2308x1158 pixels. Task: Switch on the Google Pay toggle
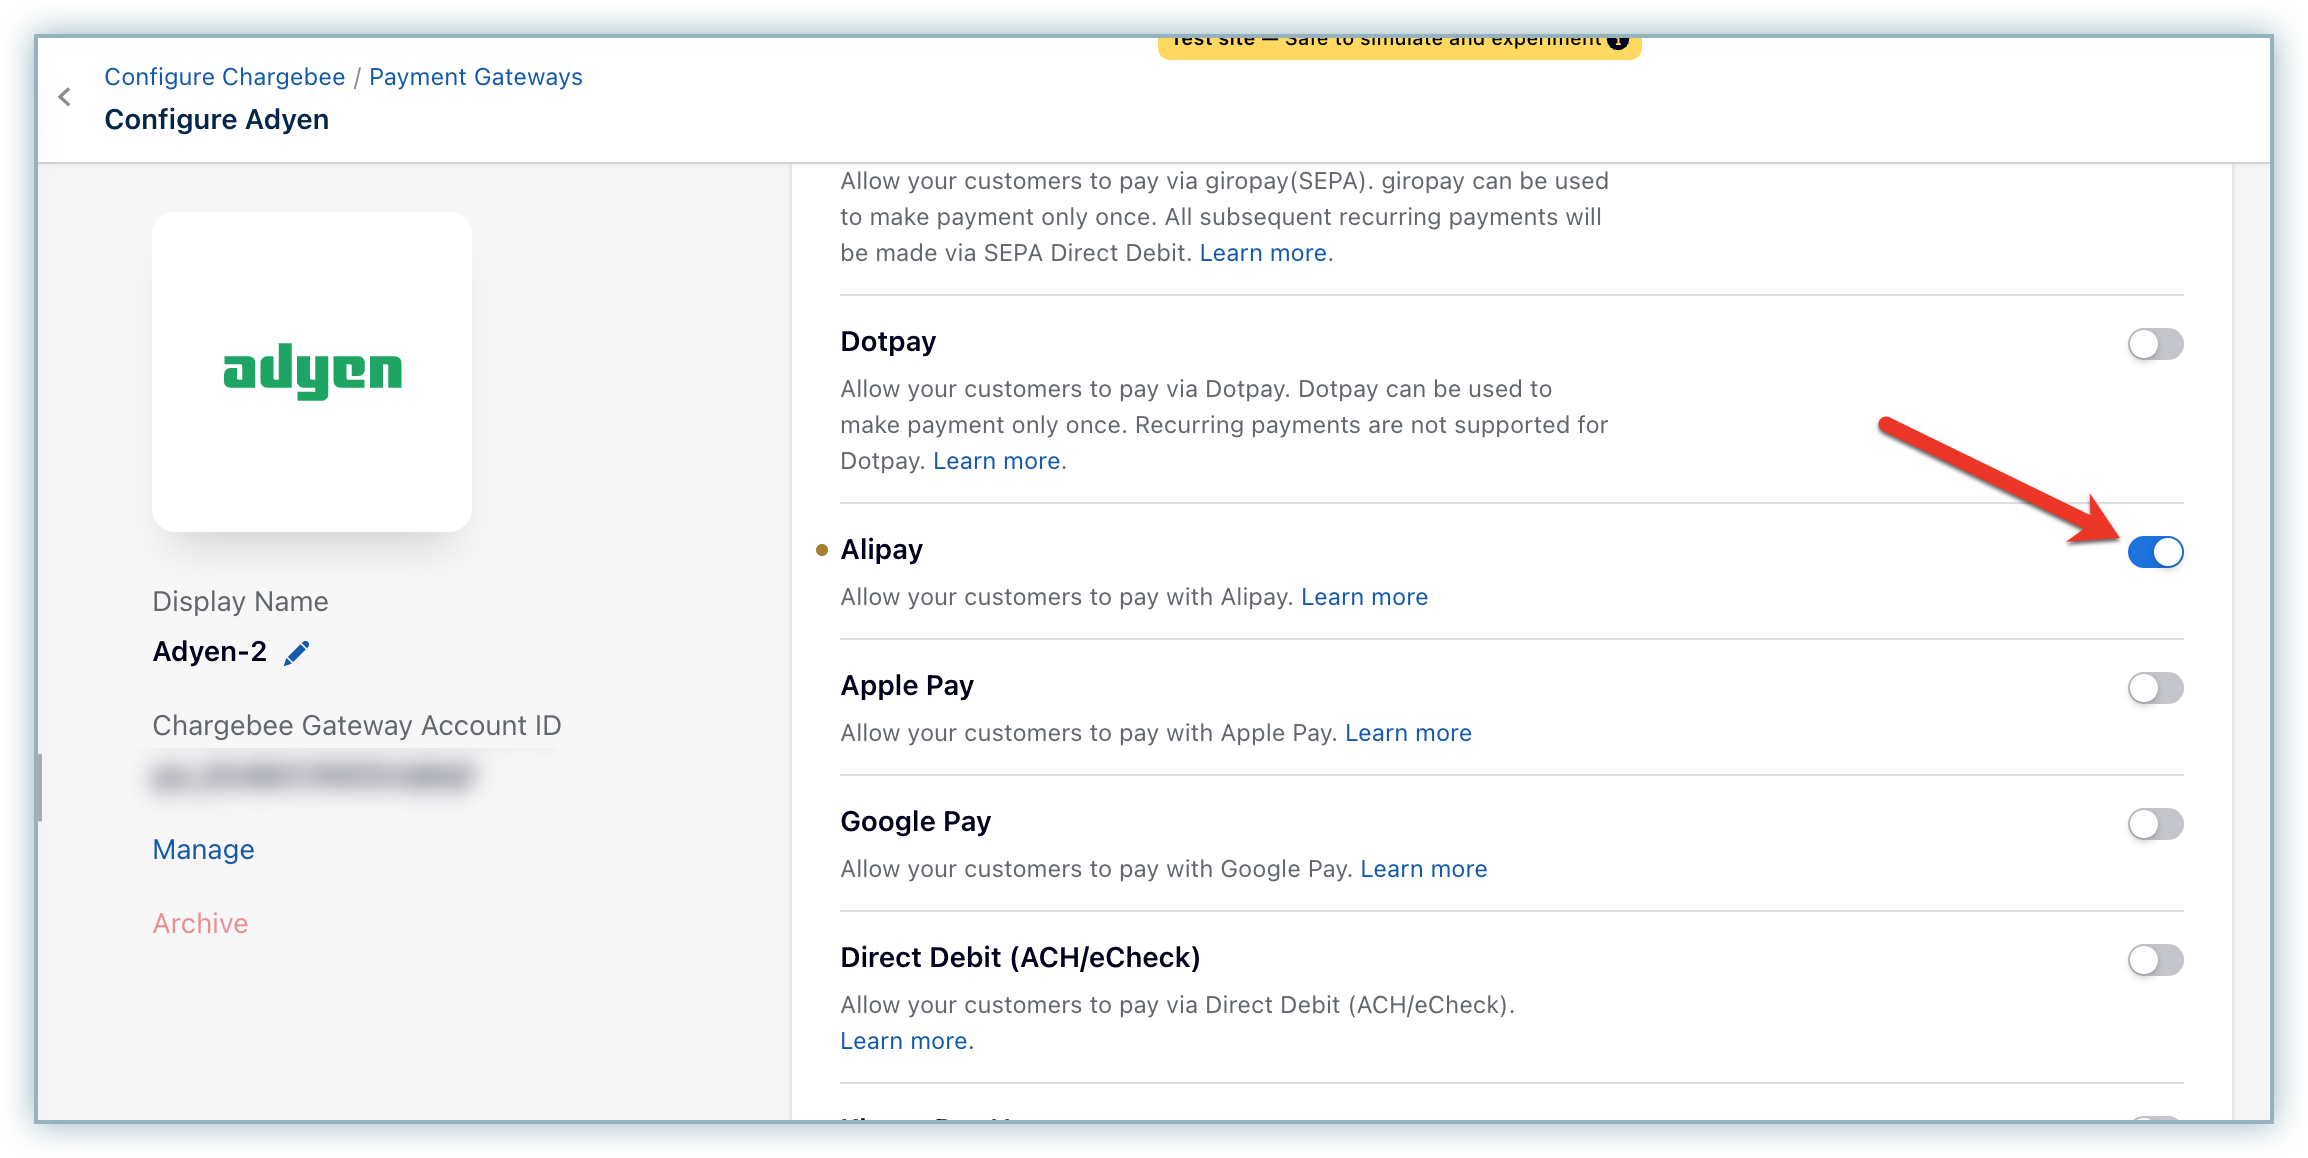(2155, 824)
